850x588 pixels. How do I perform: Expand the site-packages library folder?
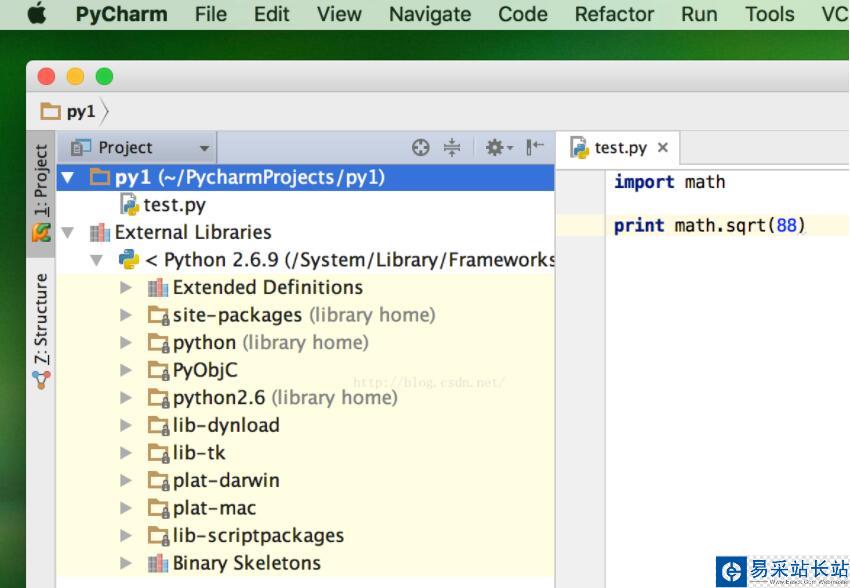tap(126, 315)
